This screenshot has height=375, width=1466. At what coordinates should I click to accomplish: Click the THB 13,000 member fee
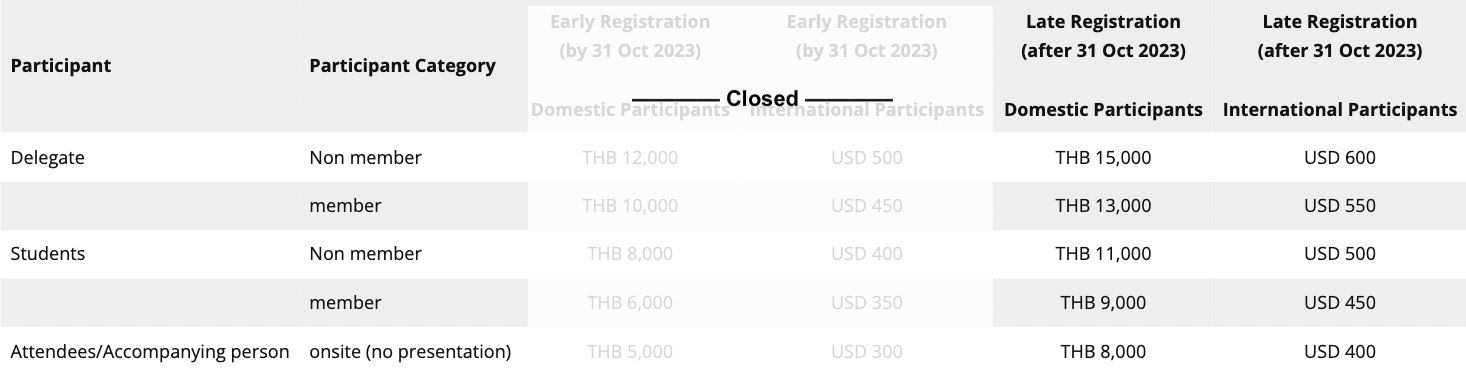tap(1103, 206)
